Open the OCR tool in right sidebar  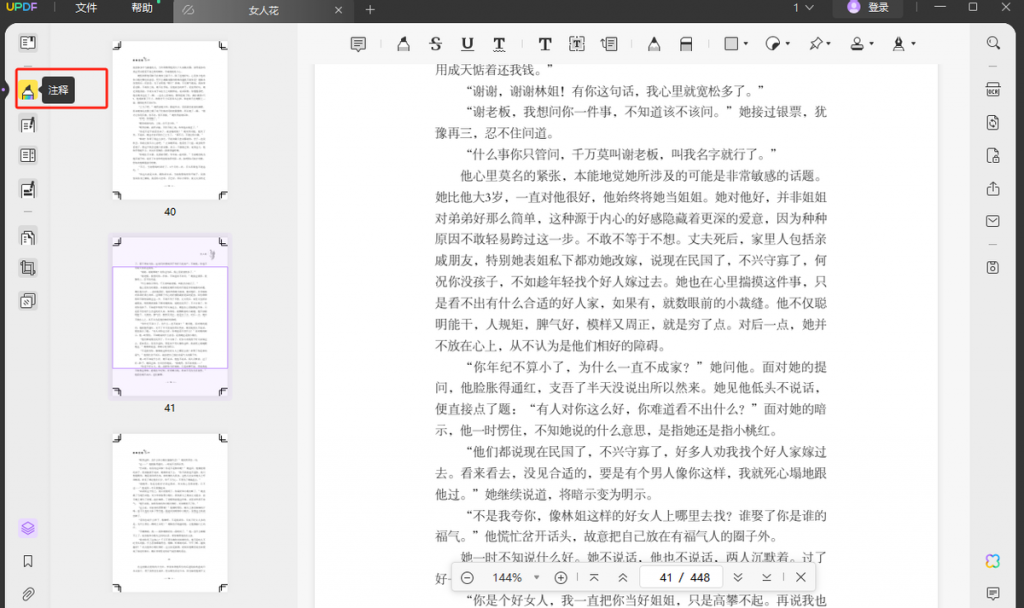(x=993, y=90)
